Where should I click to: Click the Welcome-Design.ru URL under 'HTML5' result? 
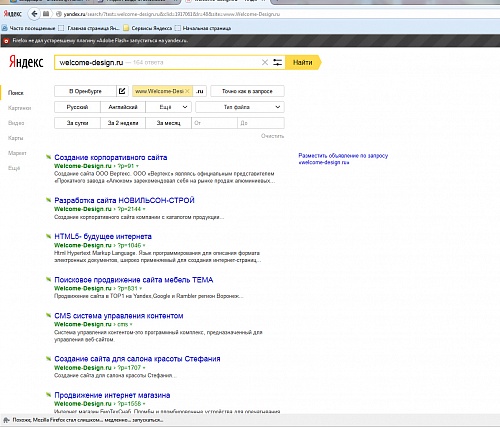coord(83,245)
